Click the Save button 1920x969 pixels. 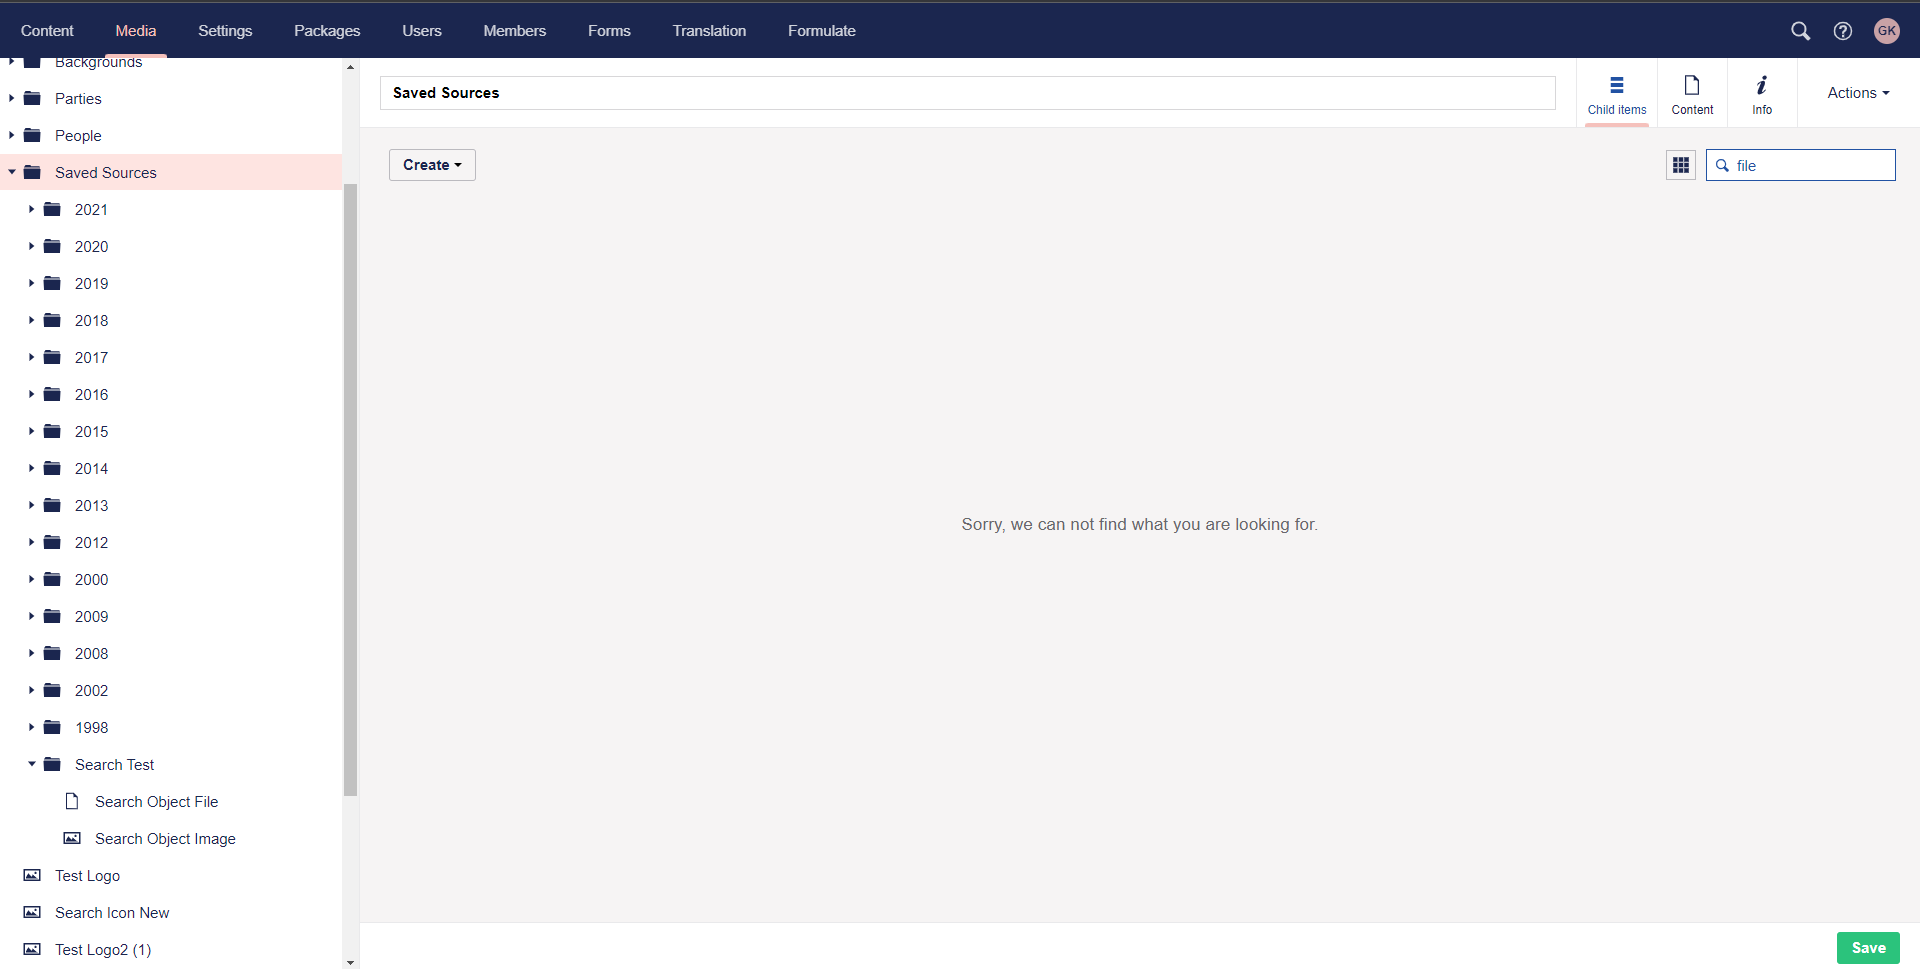click(x=1868, y=947)
